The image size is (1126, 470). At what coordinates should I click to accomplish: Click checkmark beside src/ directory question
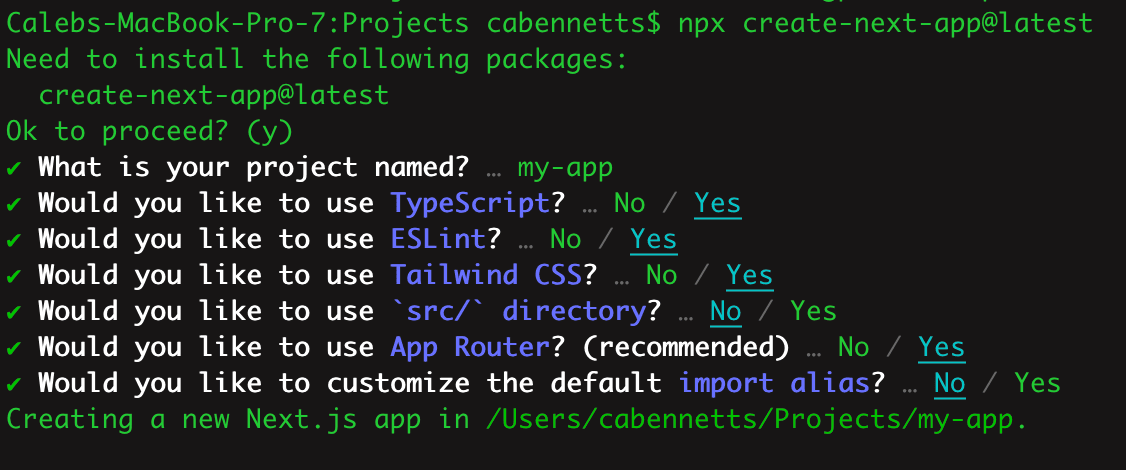14,311
